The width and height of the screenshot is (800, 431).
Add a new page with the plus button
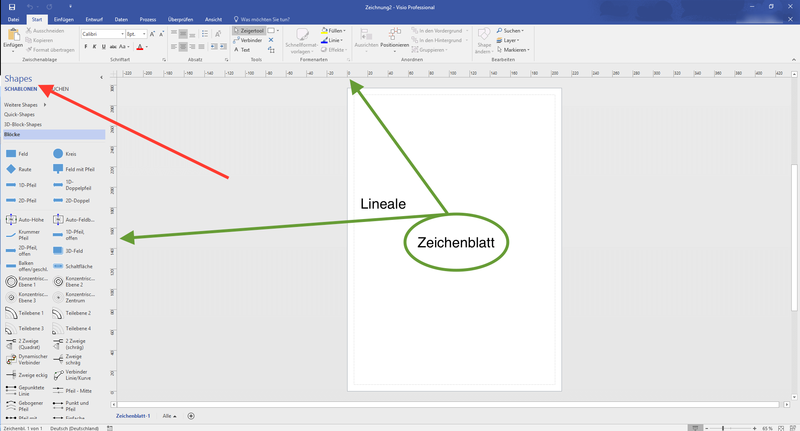click(x=191, y=415)
